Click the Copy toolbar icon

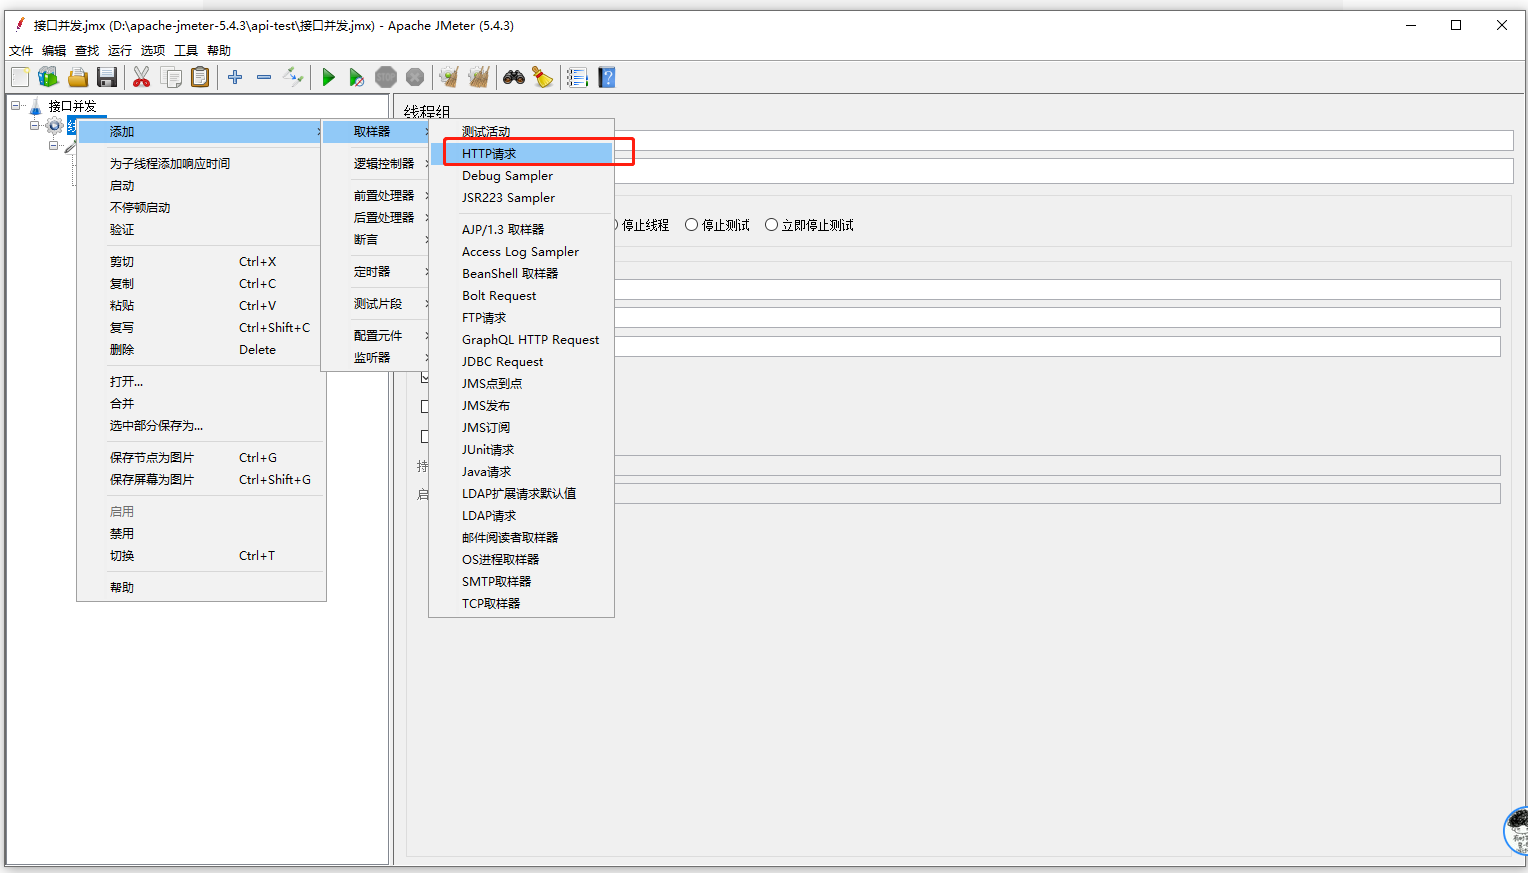(x=171, y=77)
